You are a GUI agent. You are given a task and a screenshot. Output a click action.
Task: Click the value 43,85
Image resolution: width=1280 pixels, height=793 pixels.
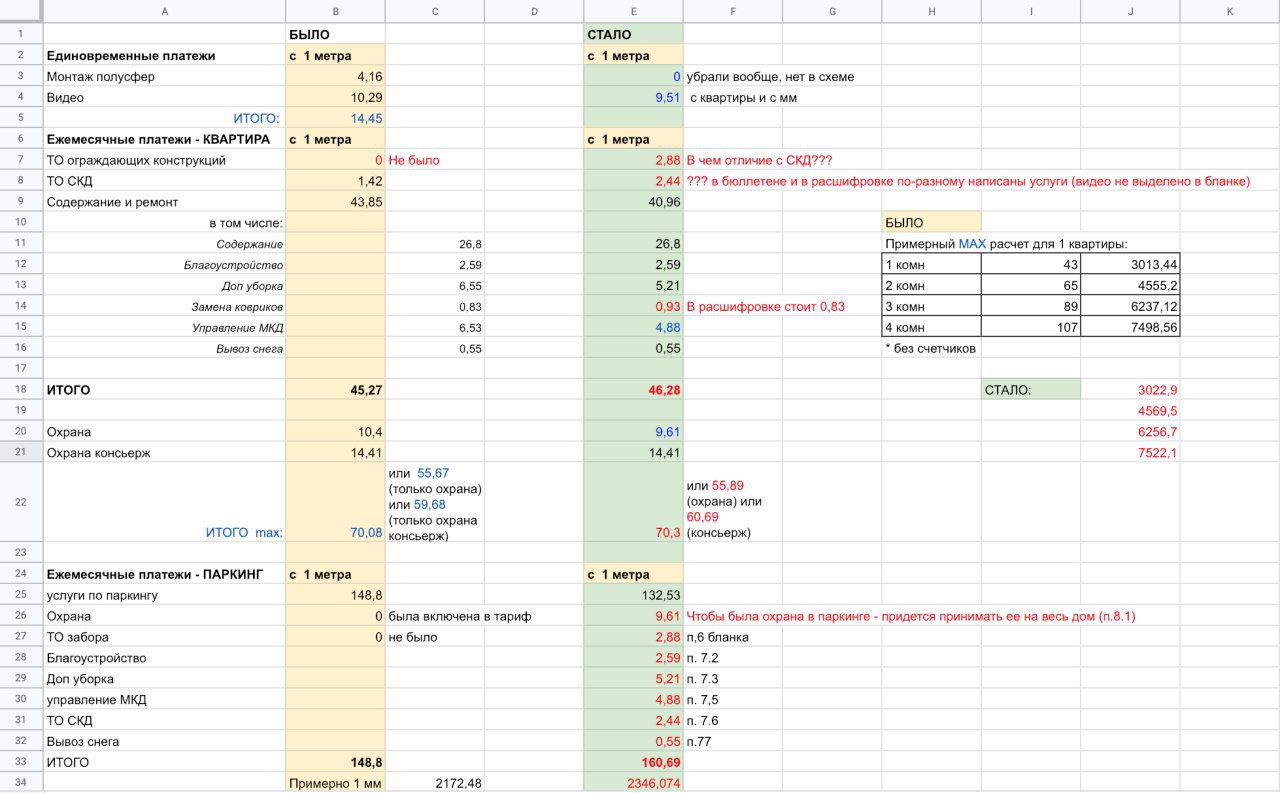(x=335, y=202)
